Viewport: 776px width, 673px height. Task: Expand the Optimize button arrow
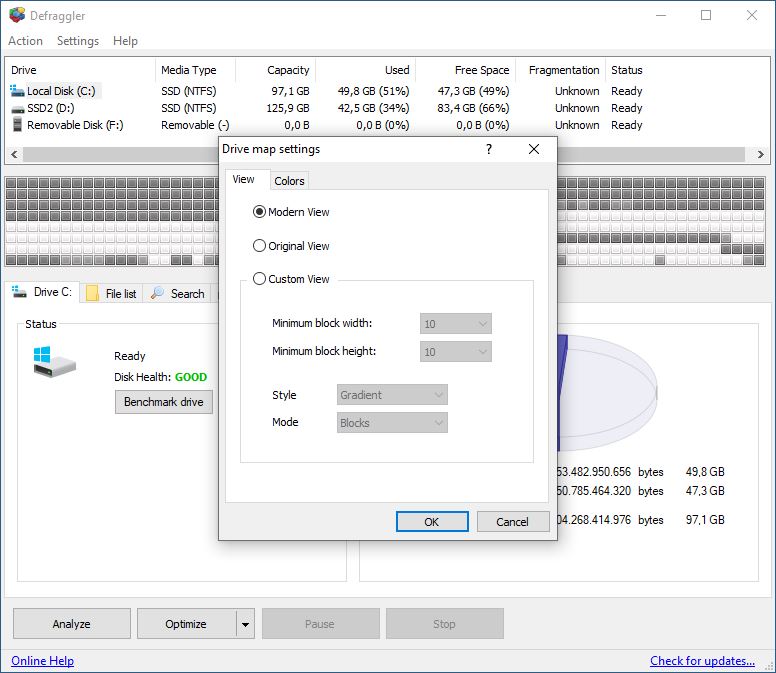click(x=245, y=624)
